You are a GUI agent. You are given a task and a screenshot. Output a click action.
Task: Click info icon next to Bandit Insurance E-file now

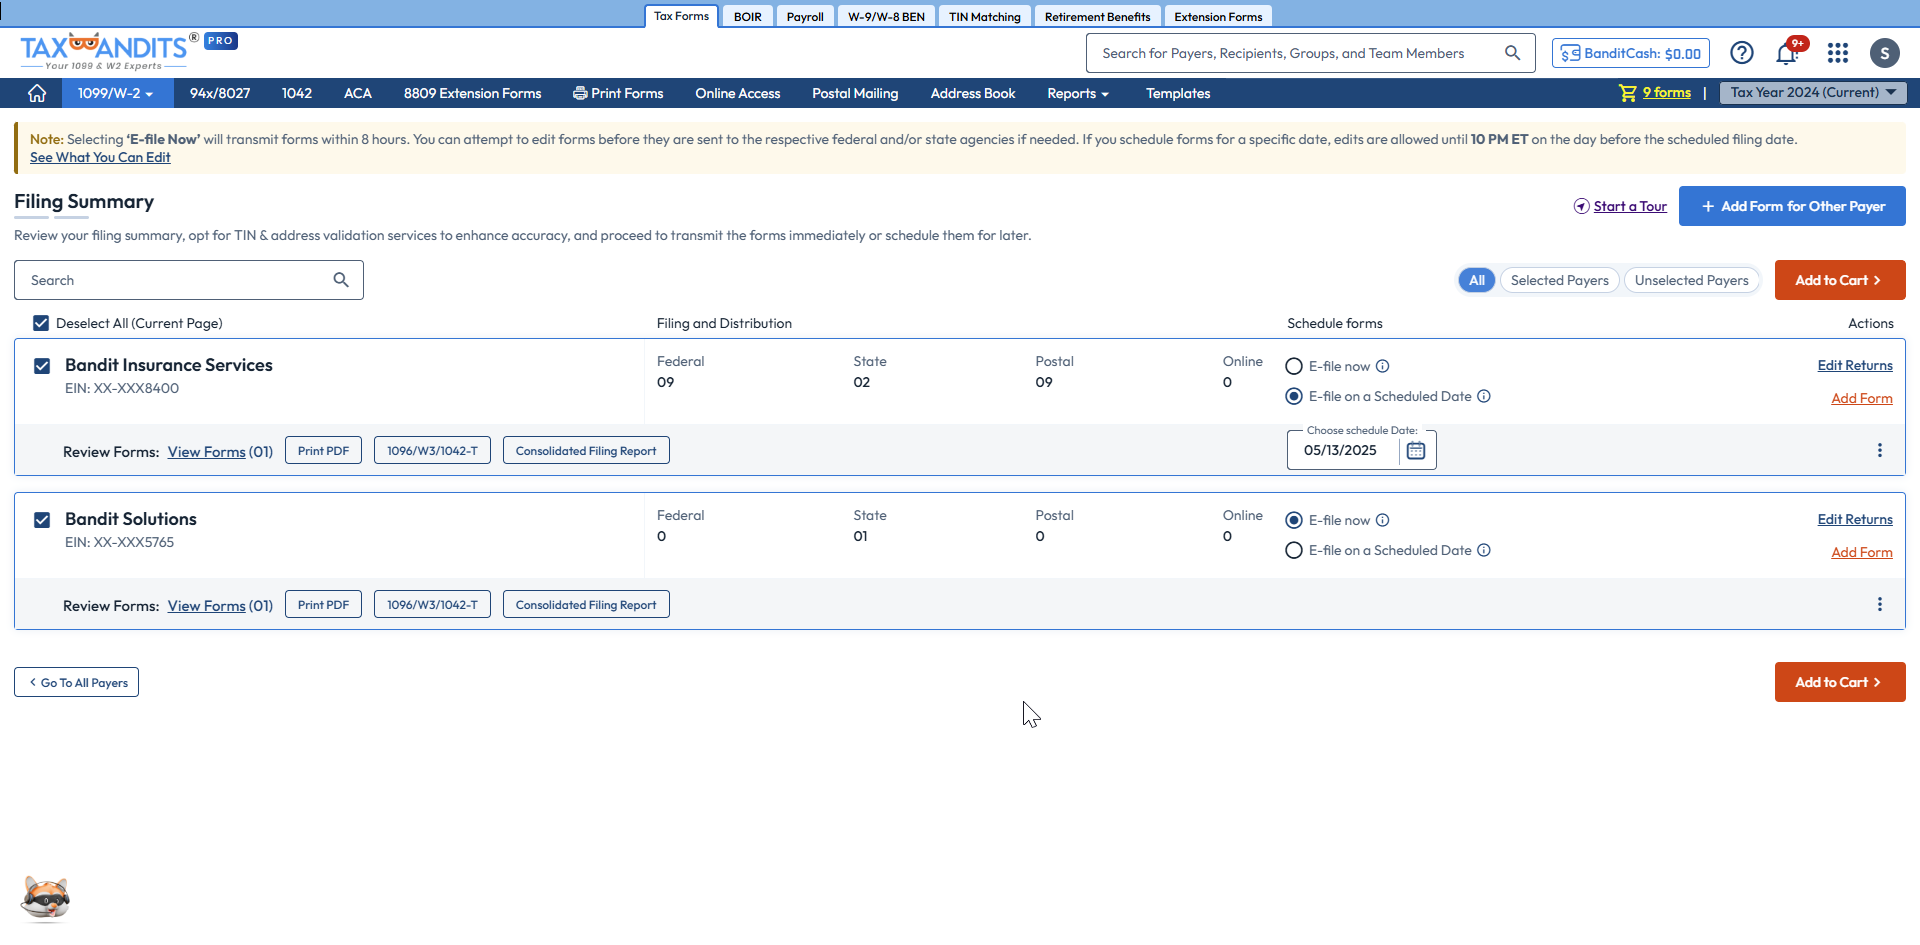tap(1382, 366)
